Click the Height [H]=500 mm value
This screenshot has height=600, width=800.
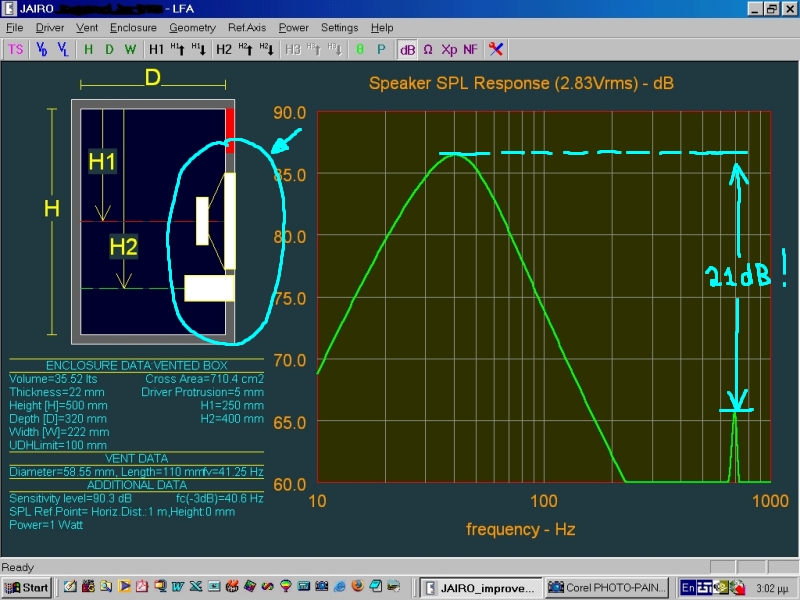(58, 405)
